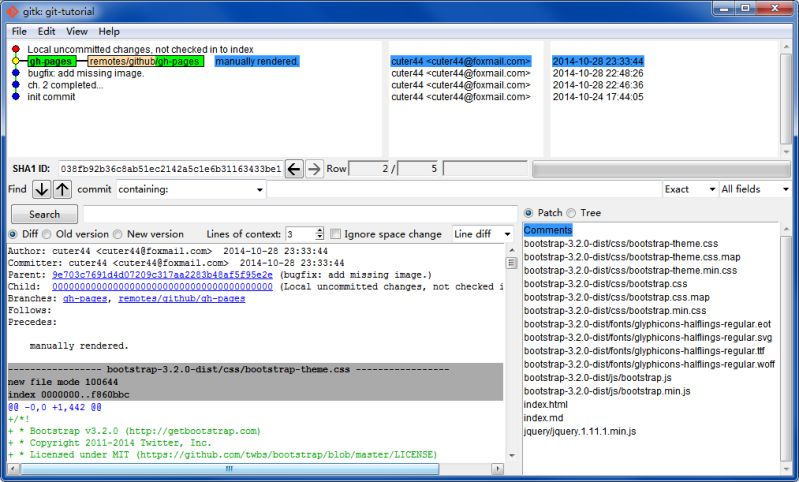
Task: Click the diff pane vertical scrollbar thumb
Action: click(x=512, y=263)
